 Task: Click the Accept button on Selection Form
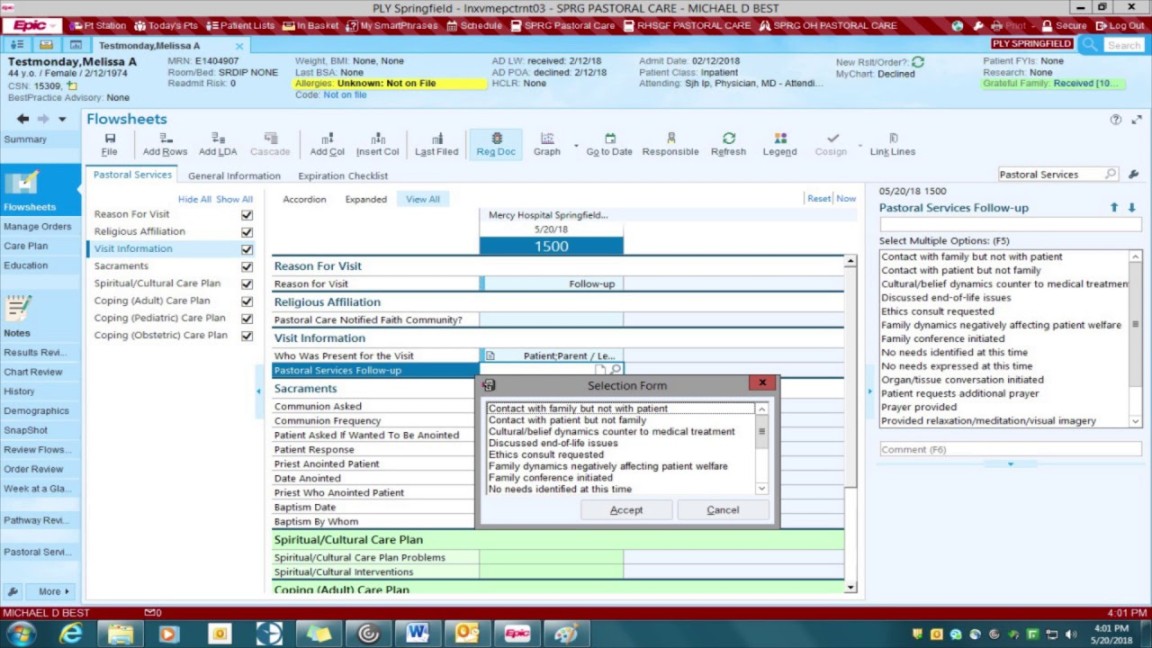626,509
